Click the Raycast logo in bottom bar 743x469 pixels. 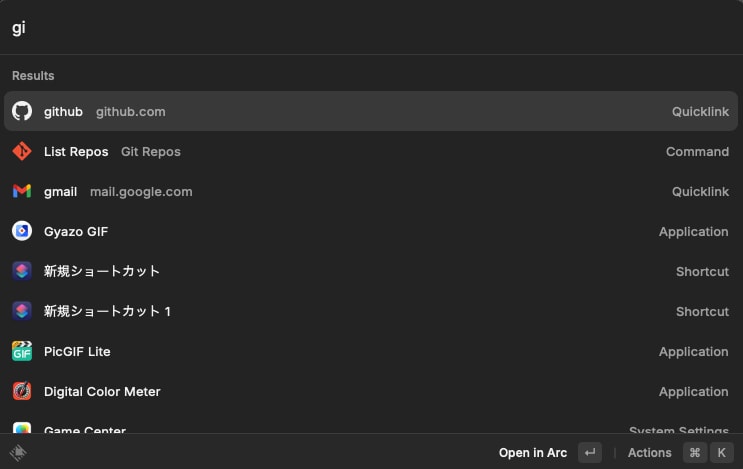tap(18, 452)
